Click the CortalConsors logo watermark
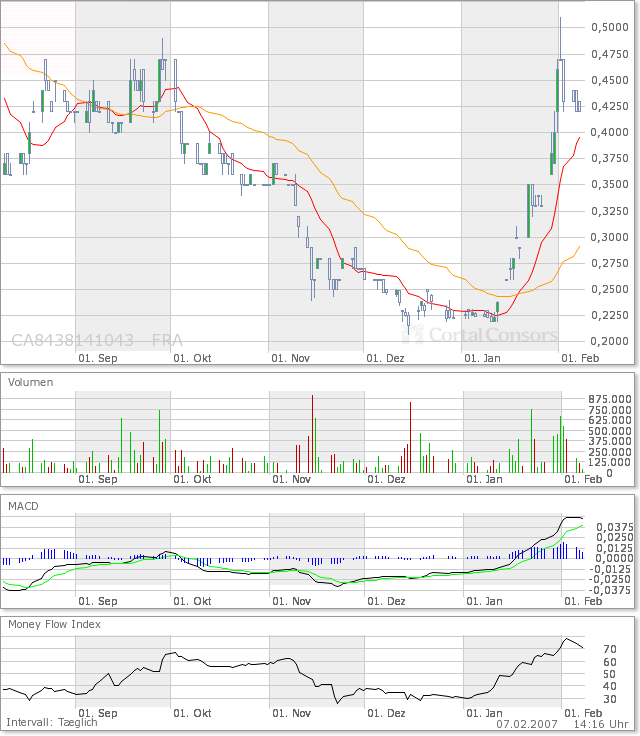Image resolution: width=640 pixels, height=736 pixels. [487, 336]
